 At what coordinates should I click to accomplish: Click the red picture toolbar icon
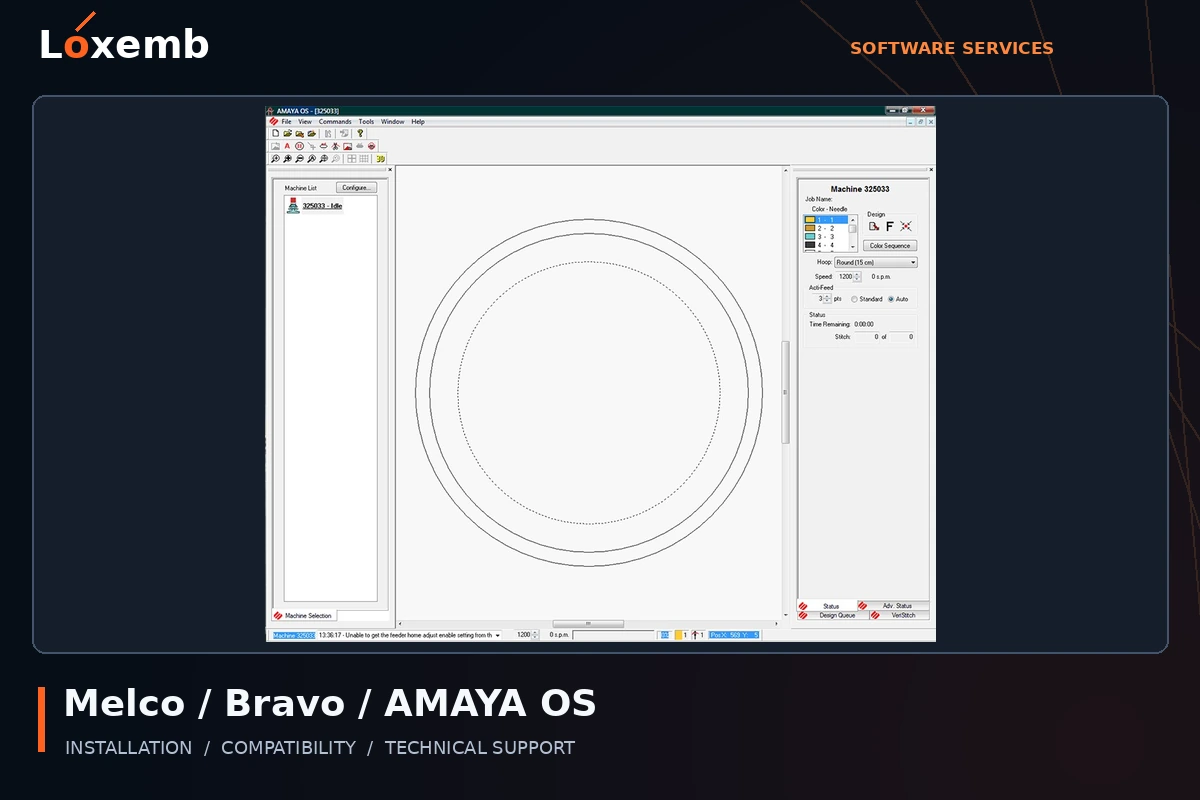tap(347, 146)
